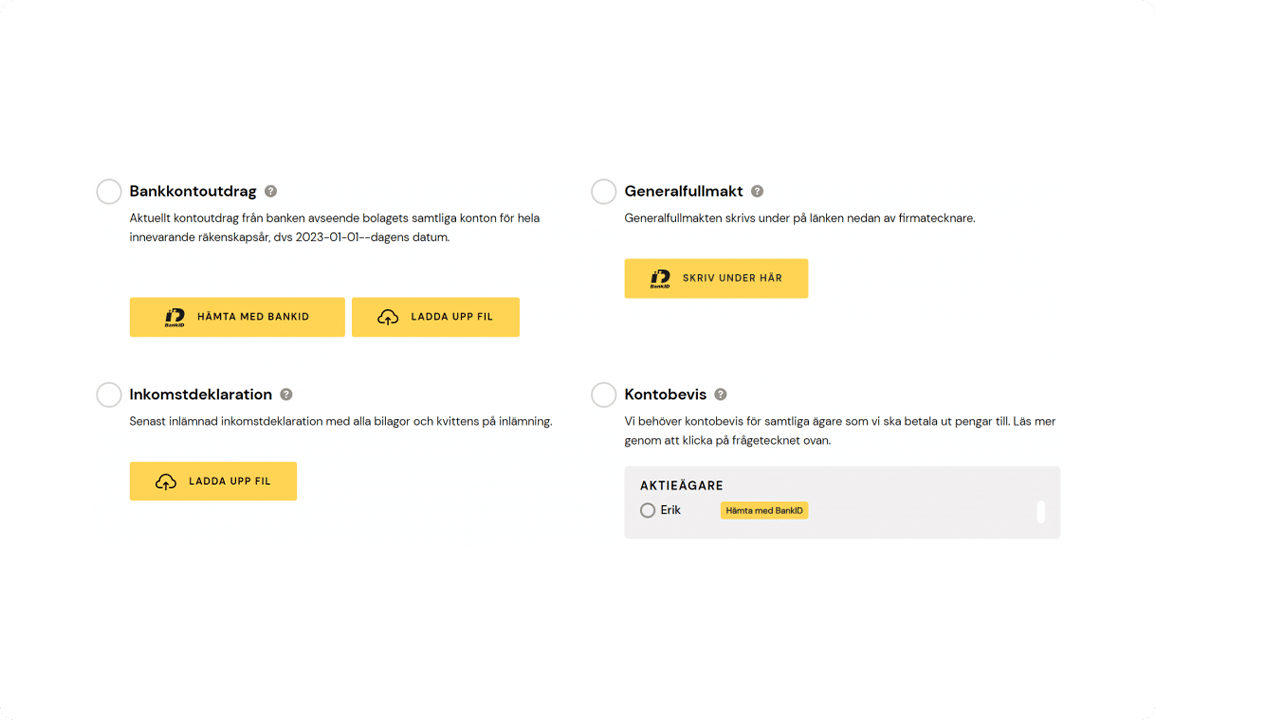Open help icon next to Bankkontoutdrag
Screen dimensions: 1280x720
tap(270, 191)
